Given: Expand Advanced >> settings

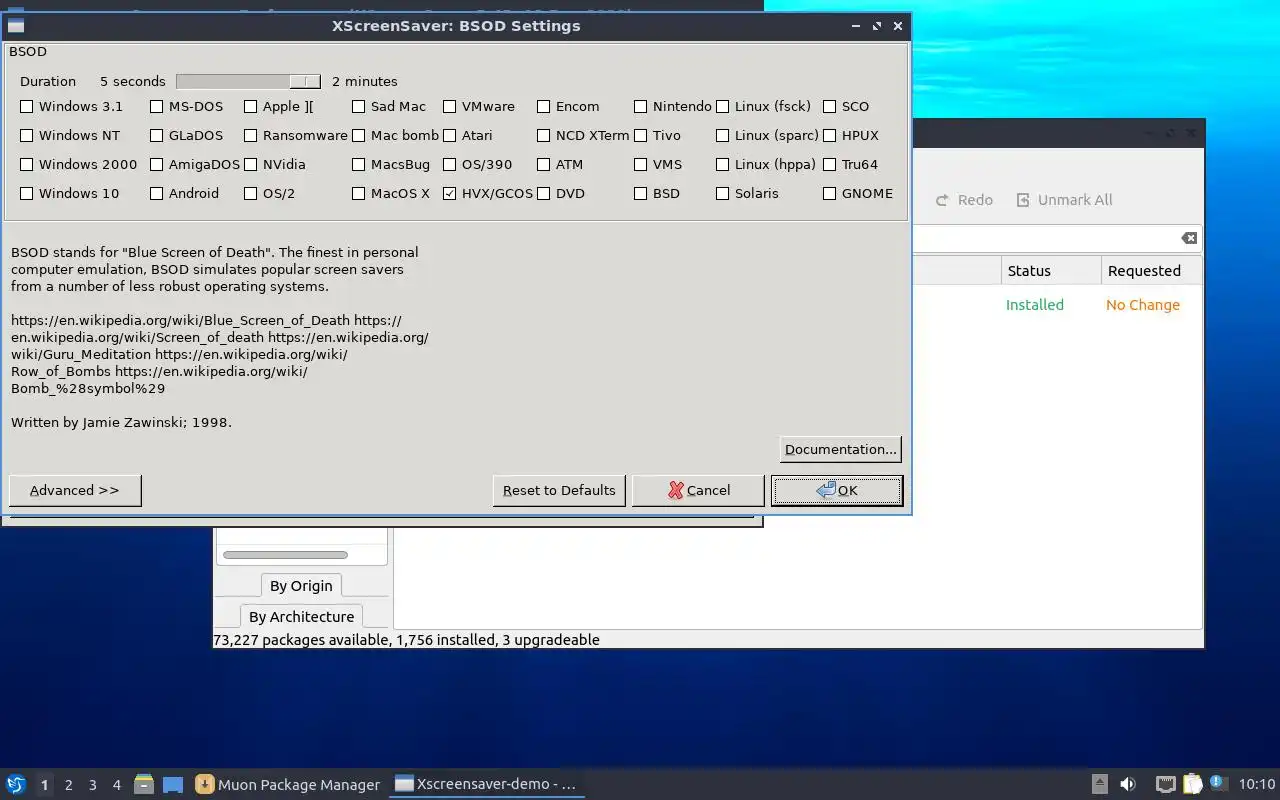Looking at the screenshot, I should tap(75, 490).
